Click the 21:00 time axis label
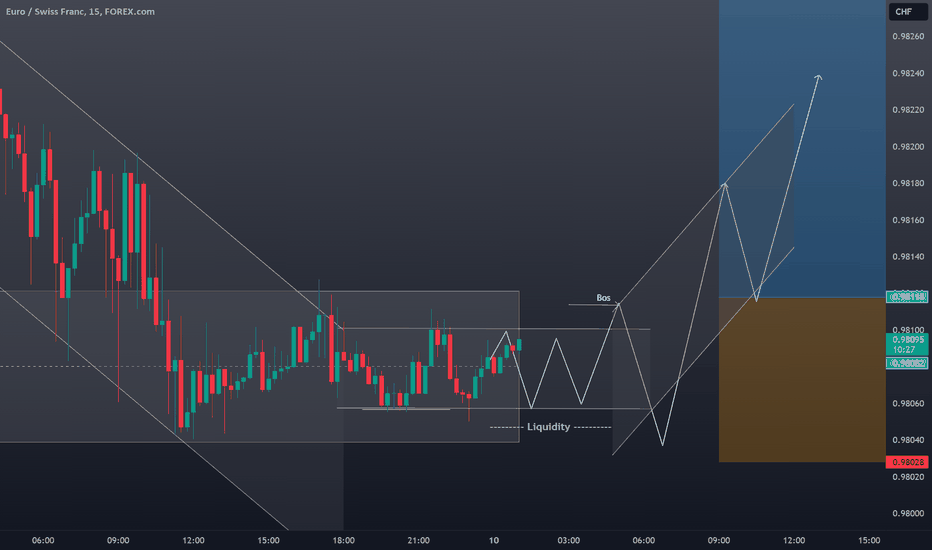Viewport: 932px width, 550px height. point(418,540)
